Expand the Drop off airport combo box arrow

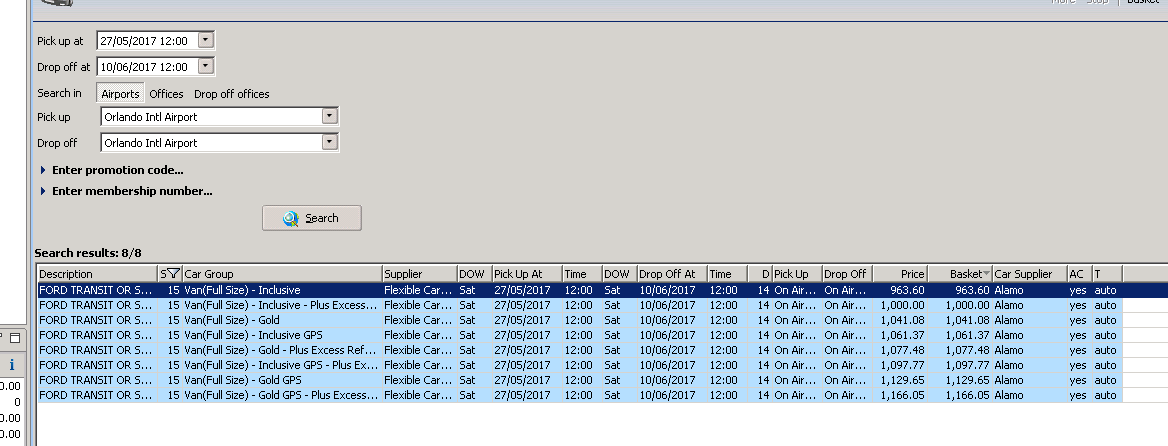[330, 142]
